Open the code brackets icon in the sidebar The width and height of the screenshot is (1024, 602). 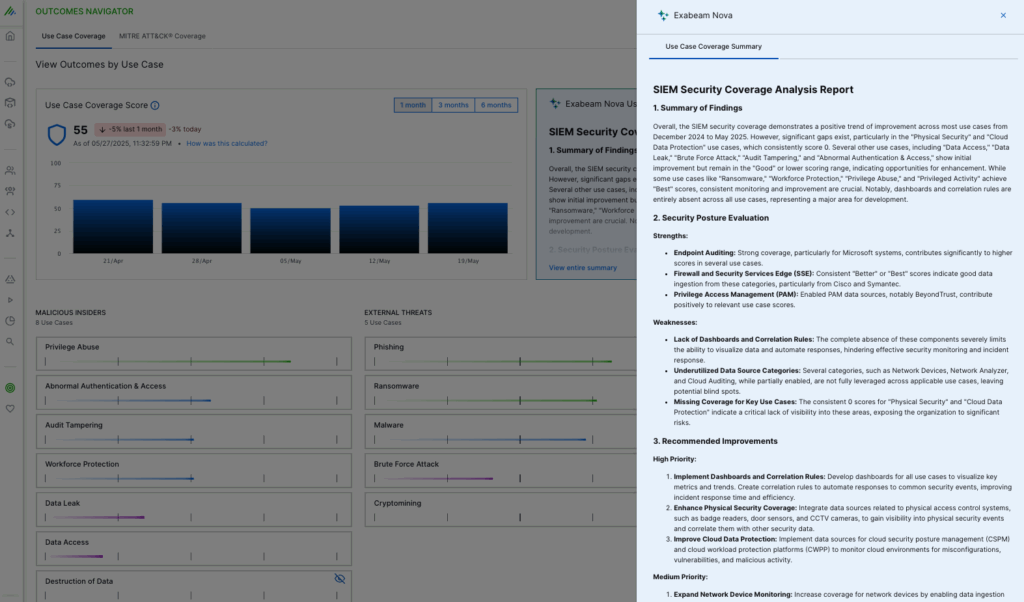[10, 211]
